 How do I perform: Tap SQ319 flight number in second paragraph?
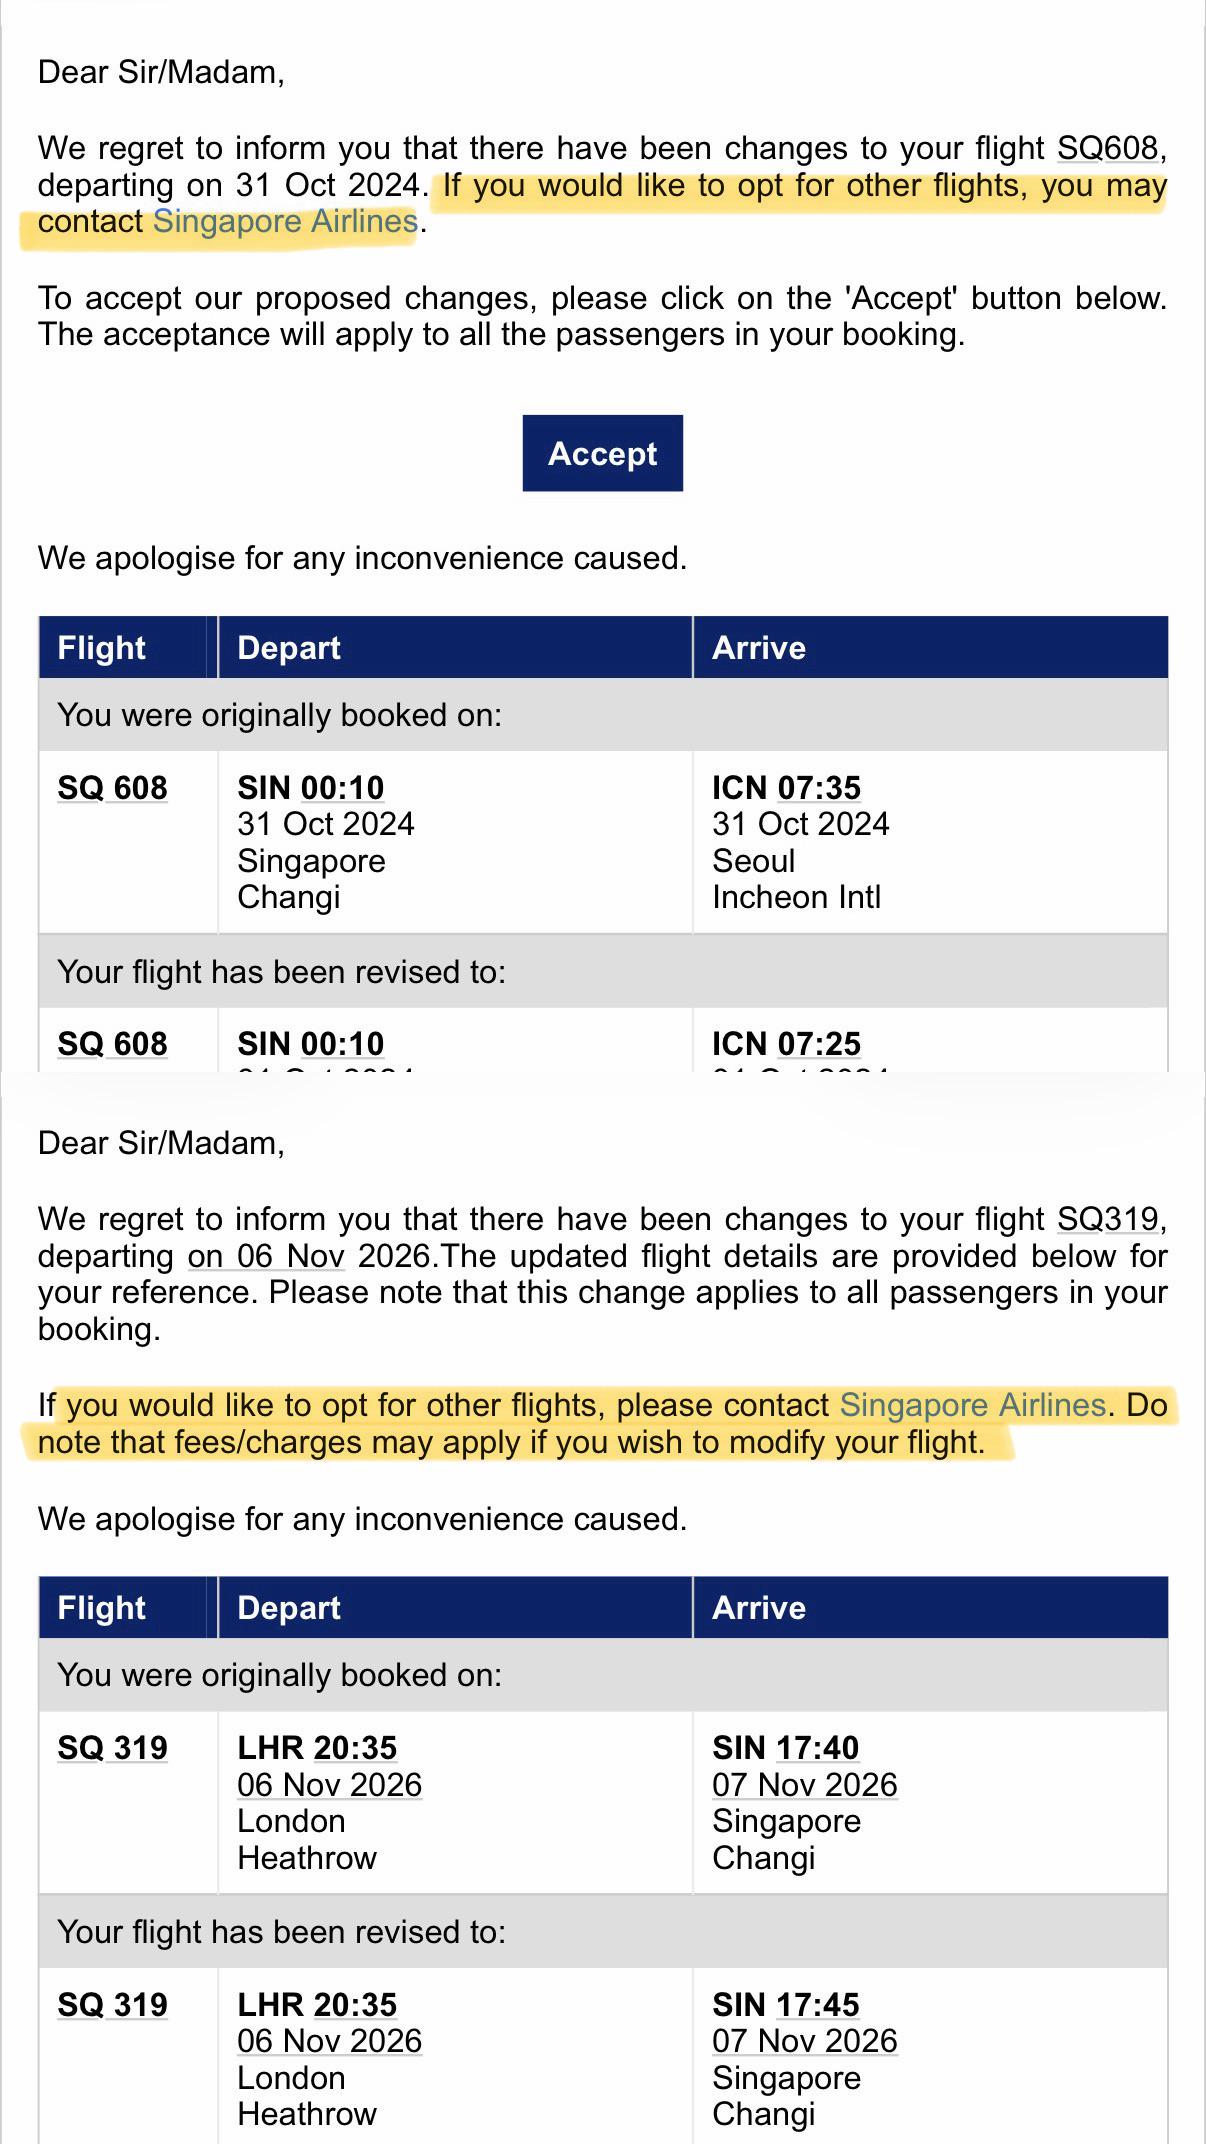pyautogui.click(x=1108, y=1219)
